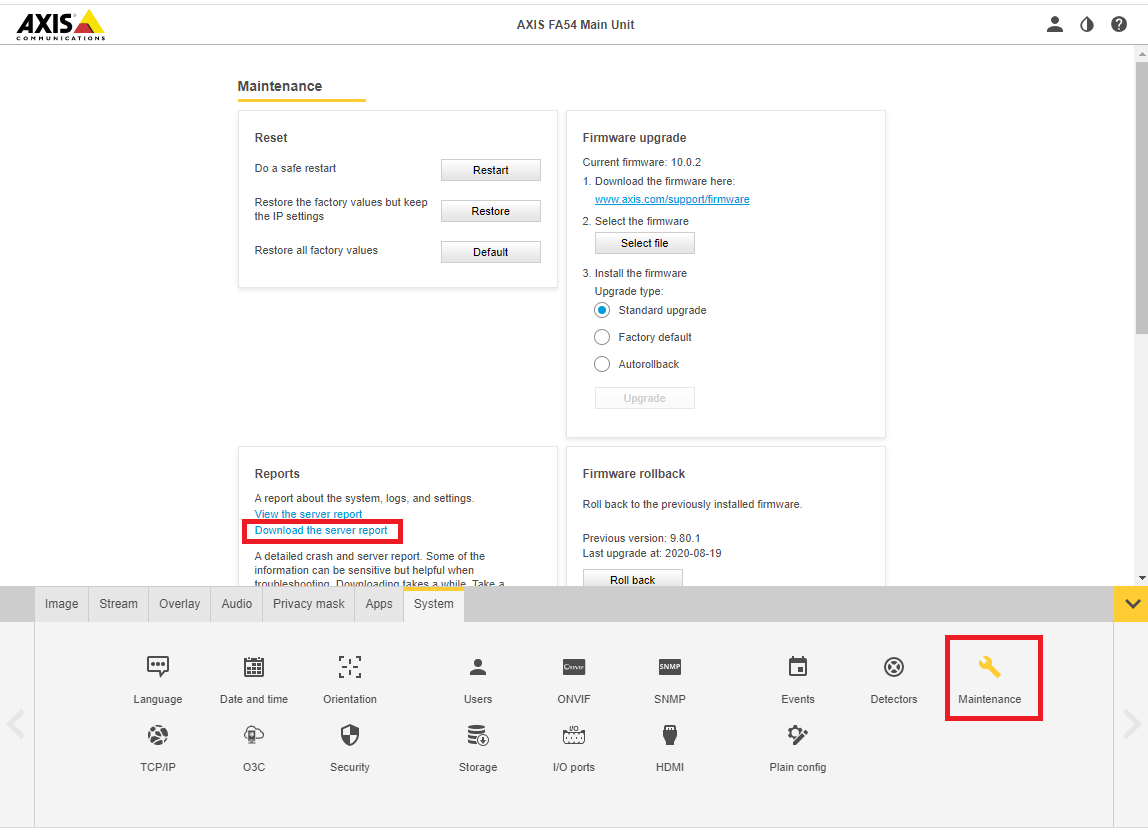The image size is (1148, 831).
Task: Select Standard upgrade radio button
Action: coord(602,310)
